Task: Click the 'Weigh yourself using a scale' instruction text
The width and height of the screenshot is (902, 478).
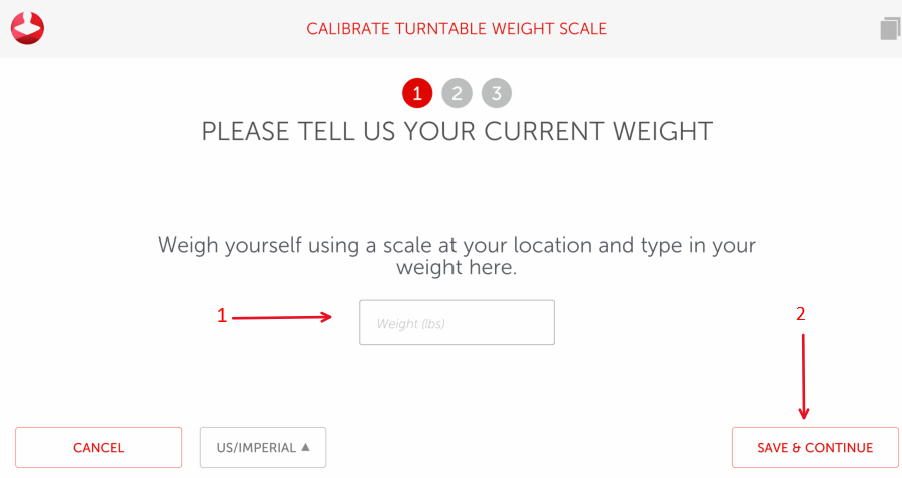Action: click(x=457, y=245)
